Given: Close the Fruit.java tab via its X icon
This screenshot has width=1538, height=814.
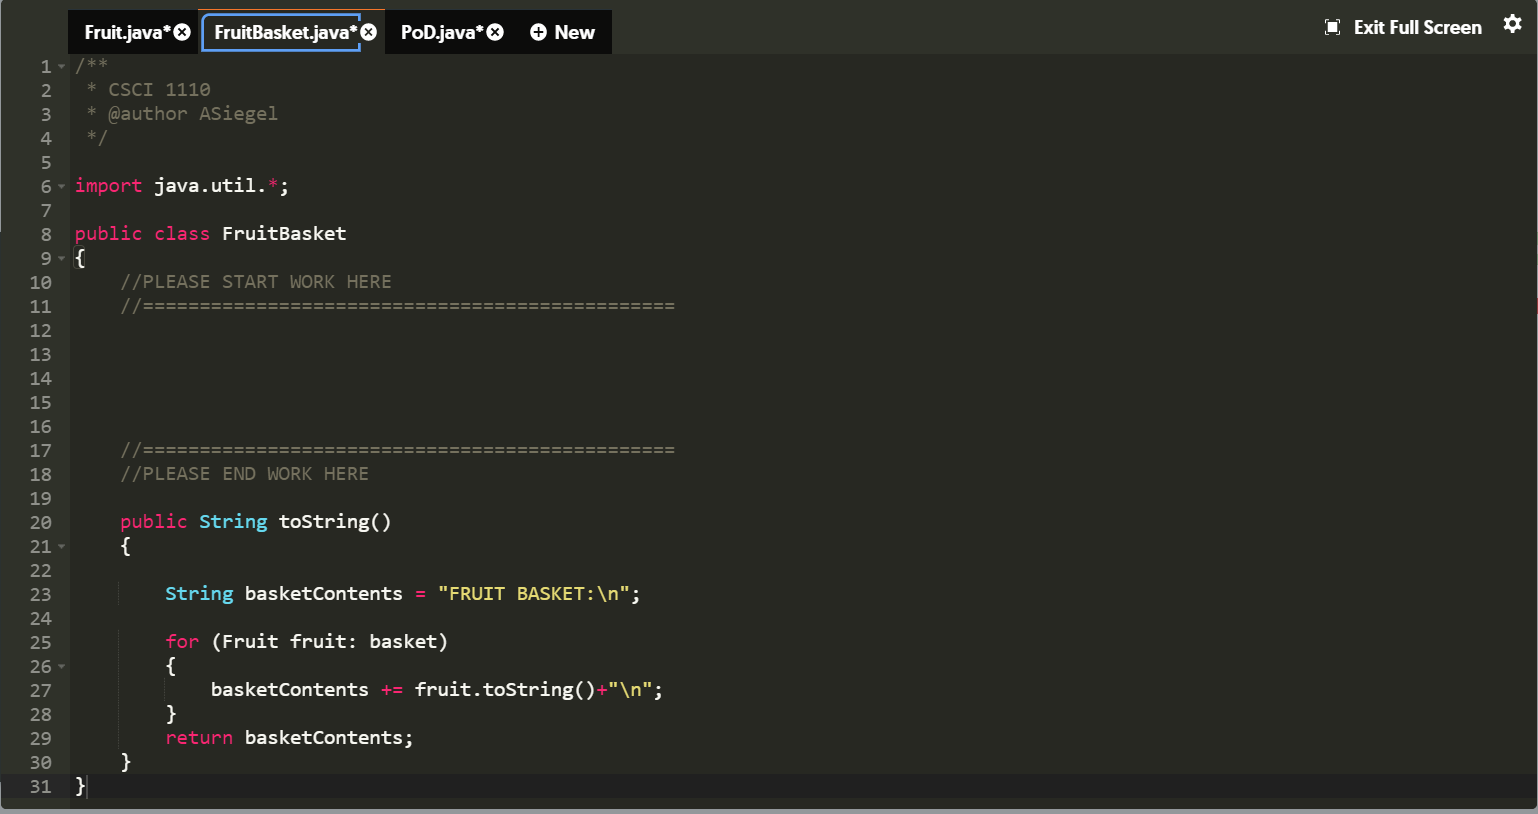Looking at the screenshot, I should (180, 31).
